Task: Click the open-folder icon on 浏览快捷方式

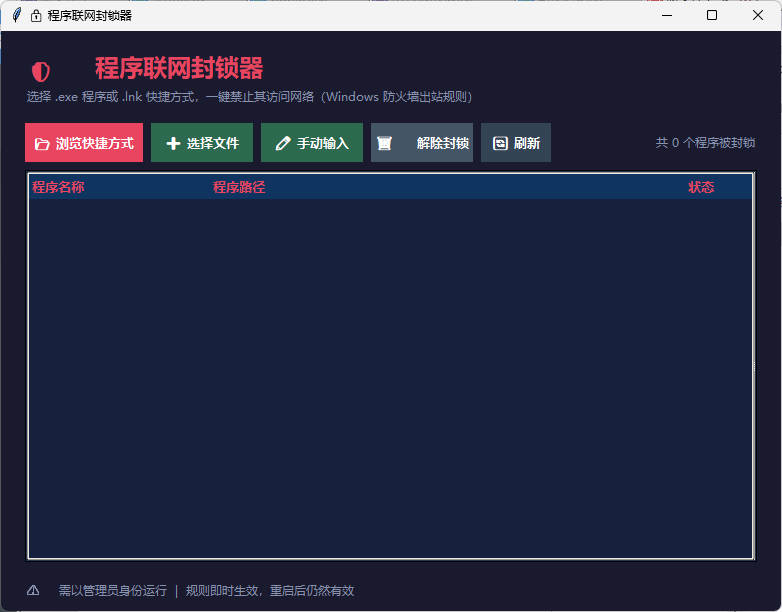Action: (42, 144)
